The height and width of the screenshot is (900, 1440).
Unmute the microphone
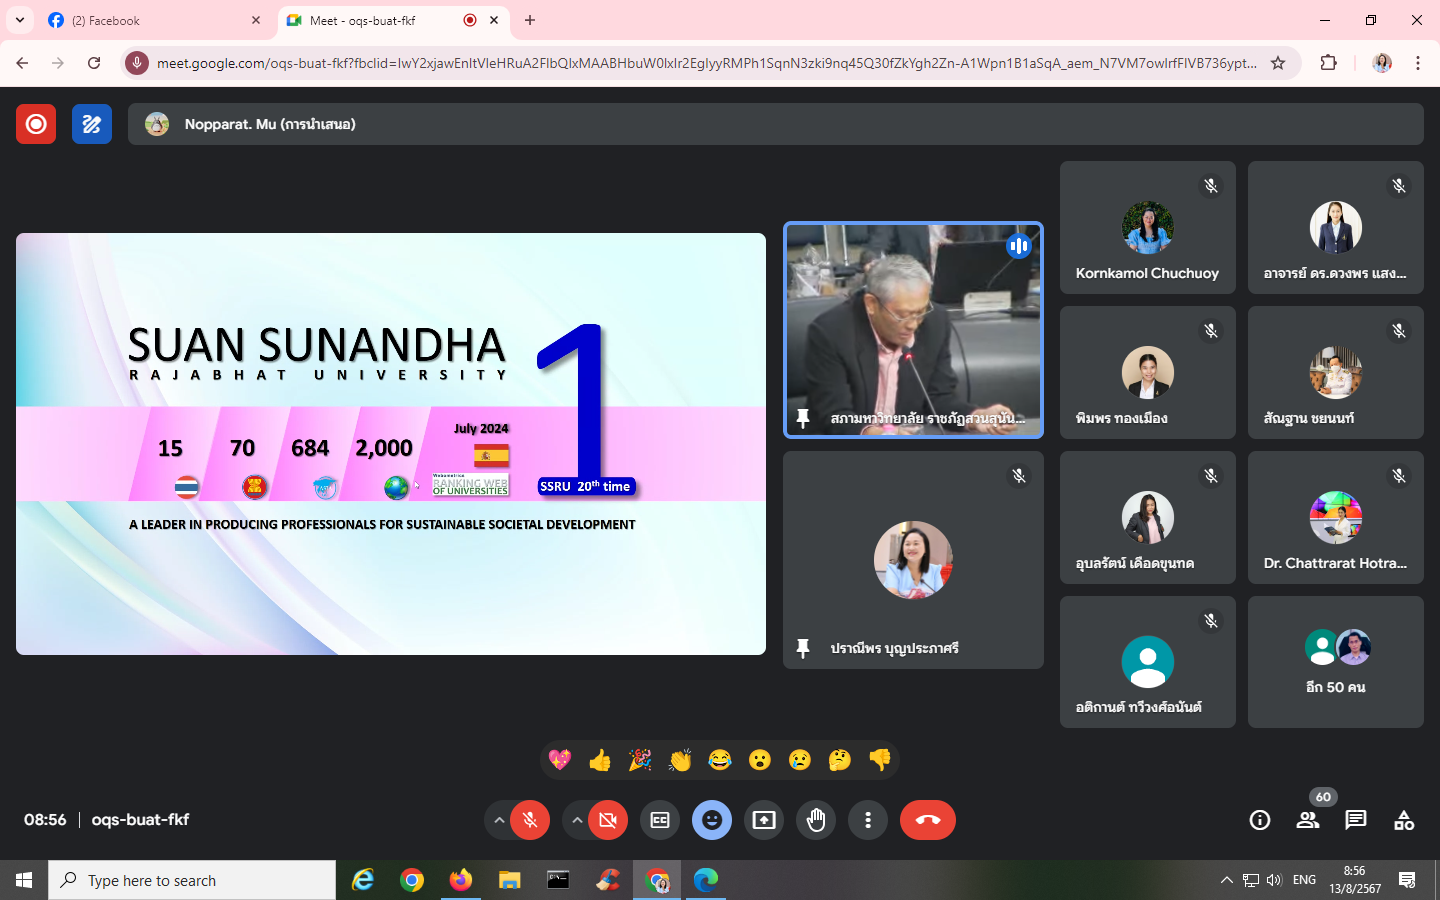(x=530, y=820)
